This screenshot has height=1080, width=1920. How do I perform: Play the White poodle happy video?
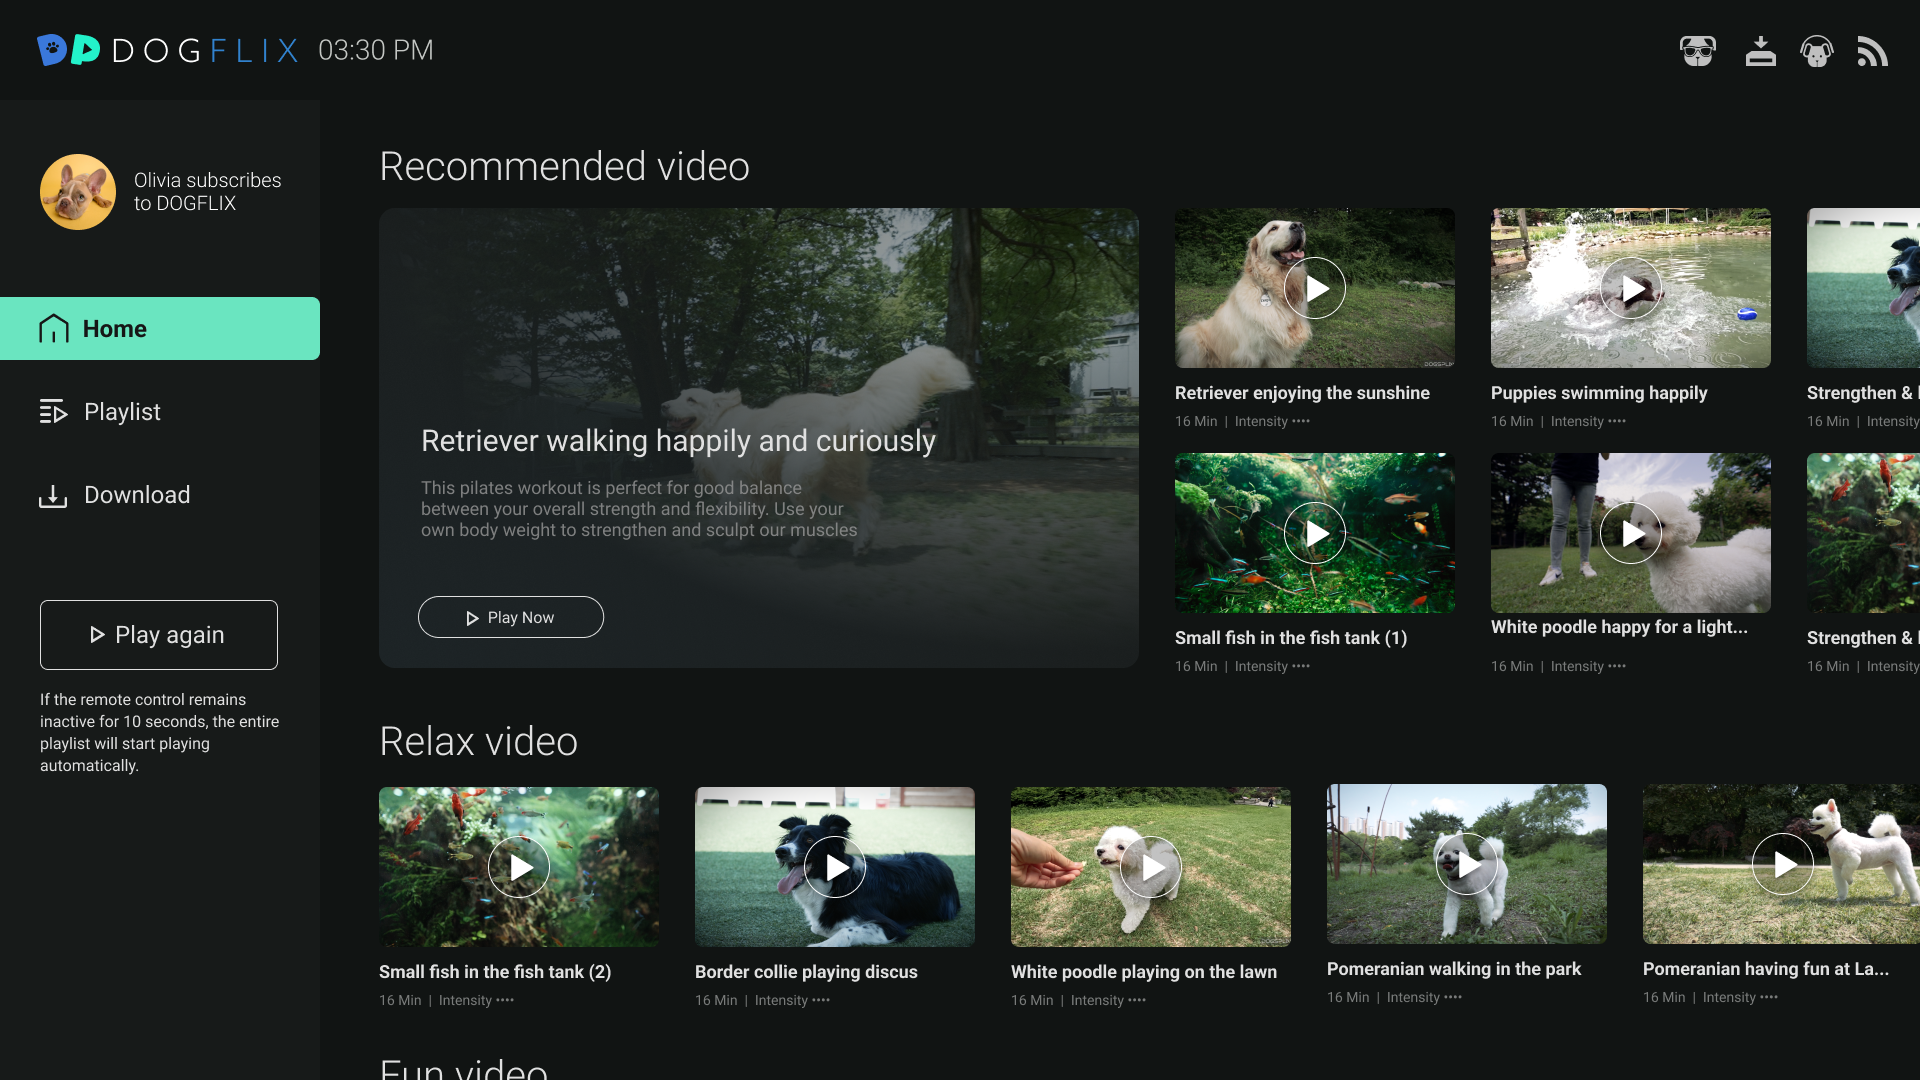(1630, 533)
